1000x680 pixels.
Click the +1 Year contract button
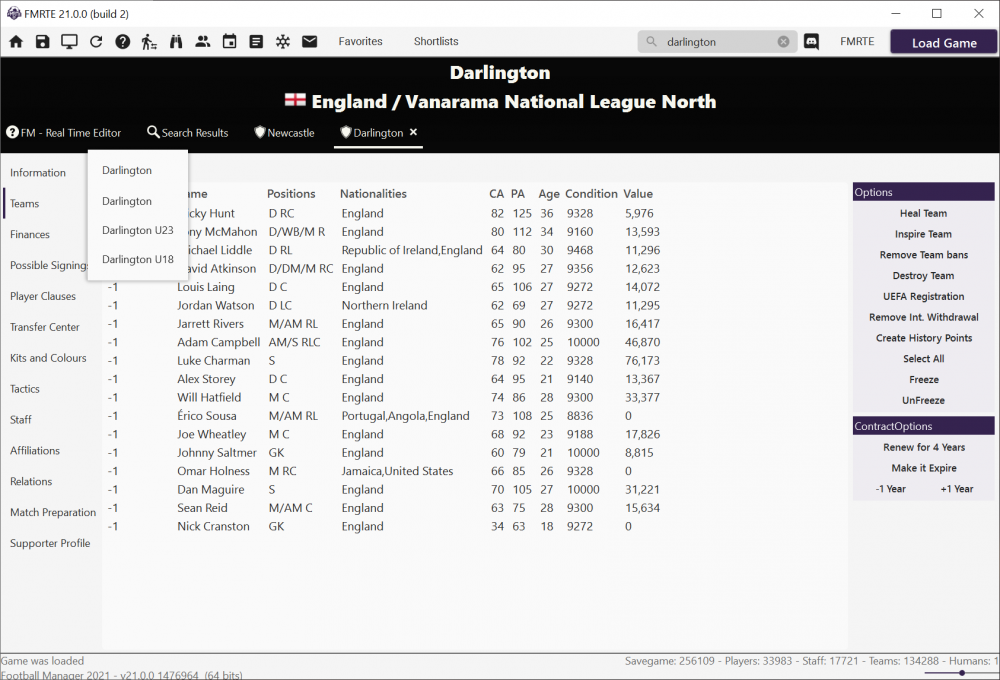[x=957, y=489]
